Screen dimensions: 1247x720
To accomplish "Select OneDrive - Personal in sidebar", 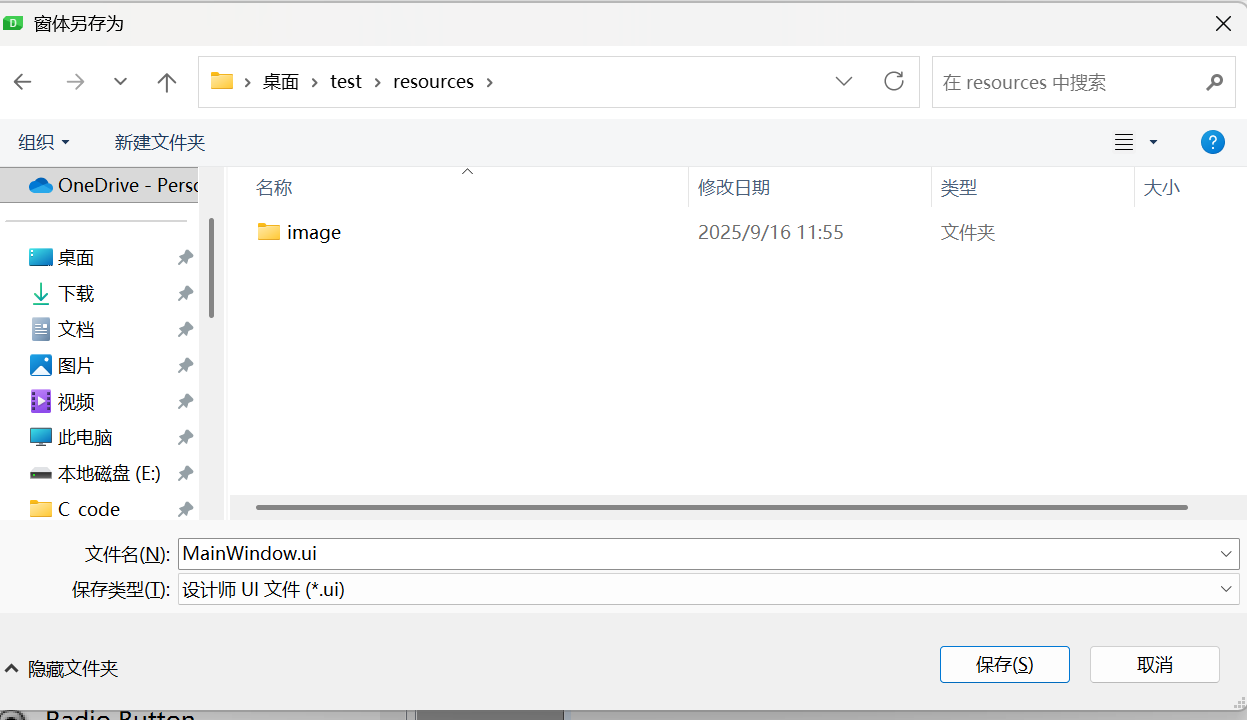I will (x=100, y=185).
